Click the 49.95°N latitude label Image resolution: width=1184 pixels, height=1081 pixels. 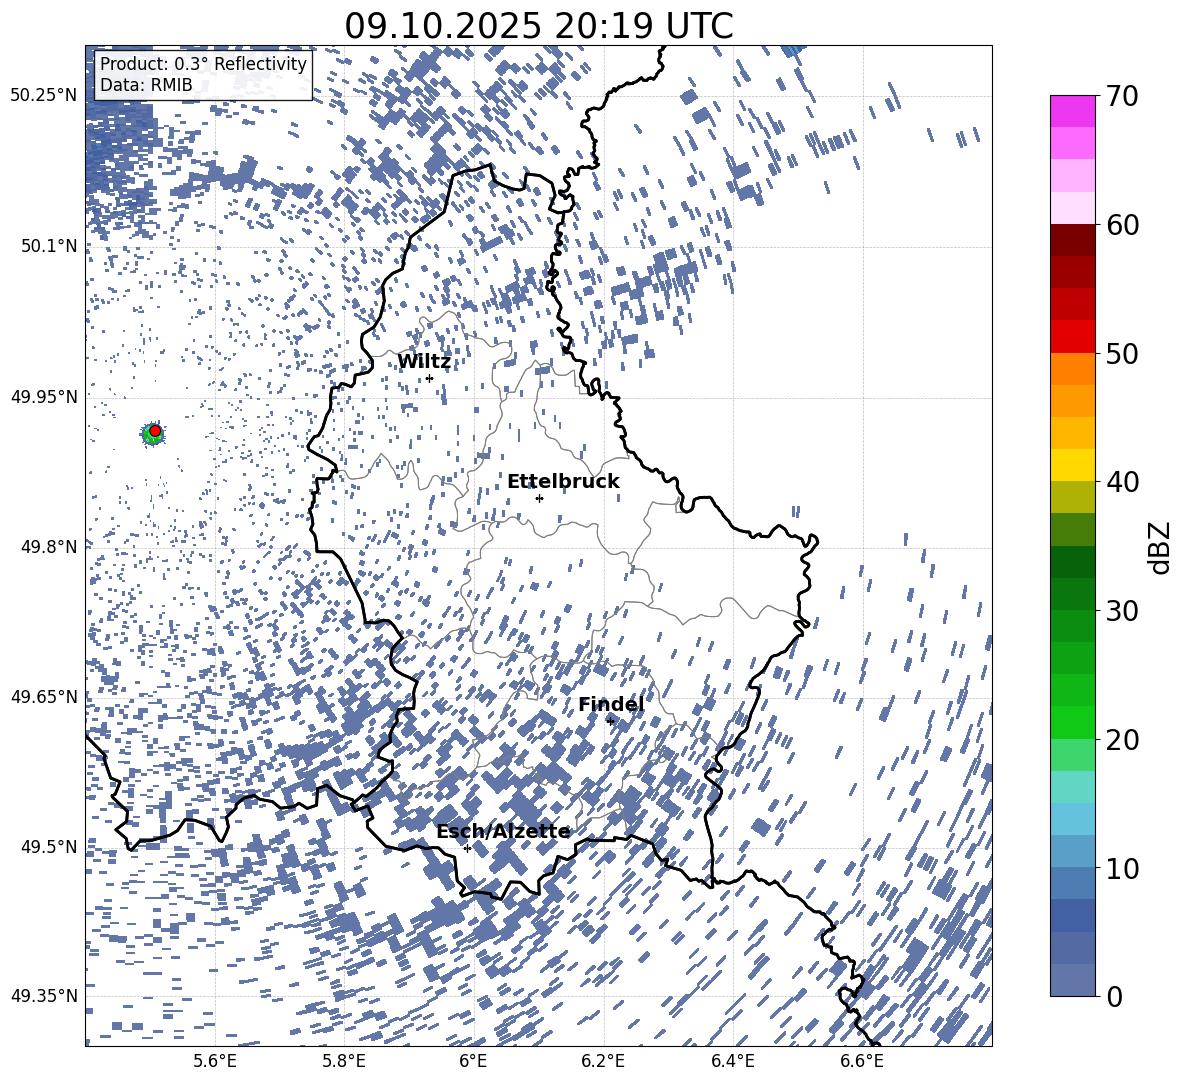point(44,396)
